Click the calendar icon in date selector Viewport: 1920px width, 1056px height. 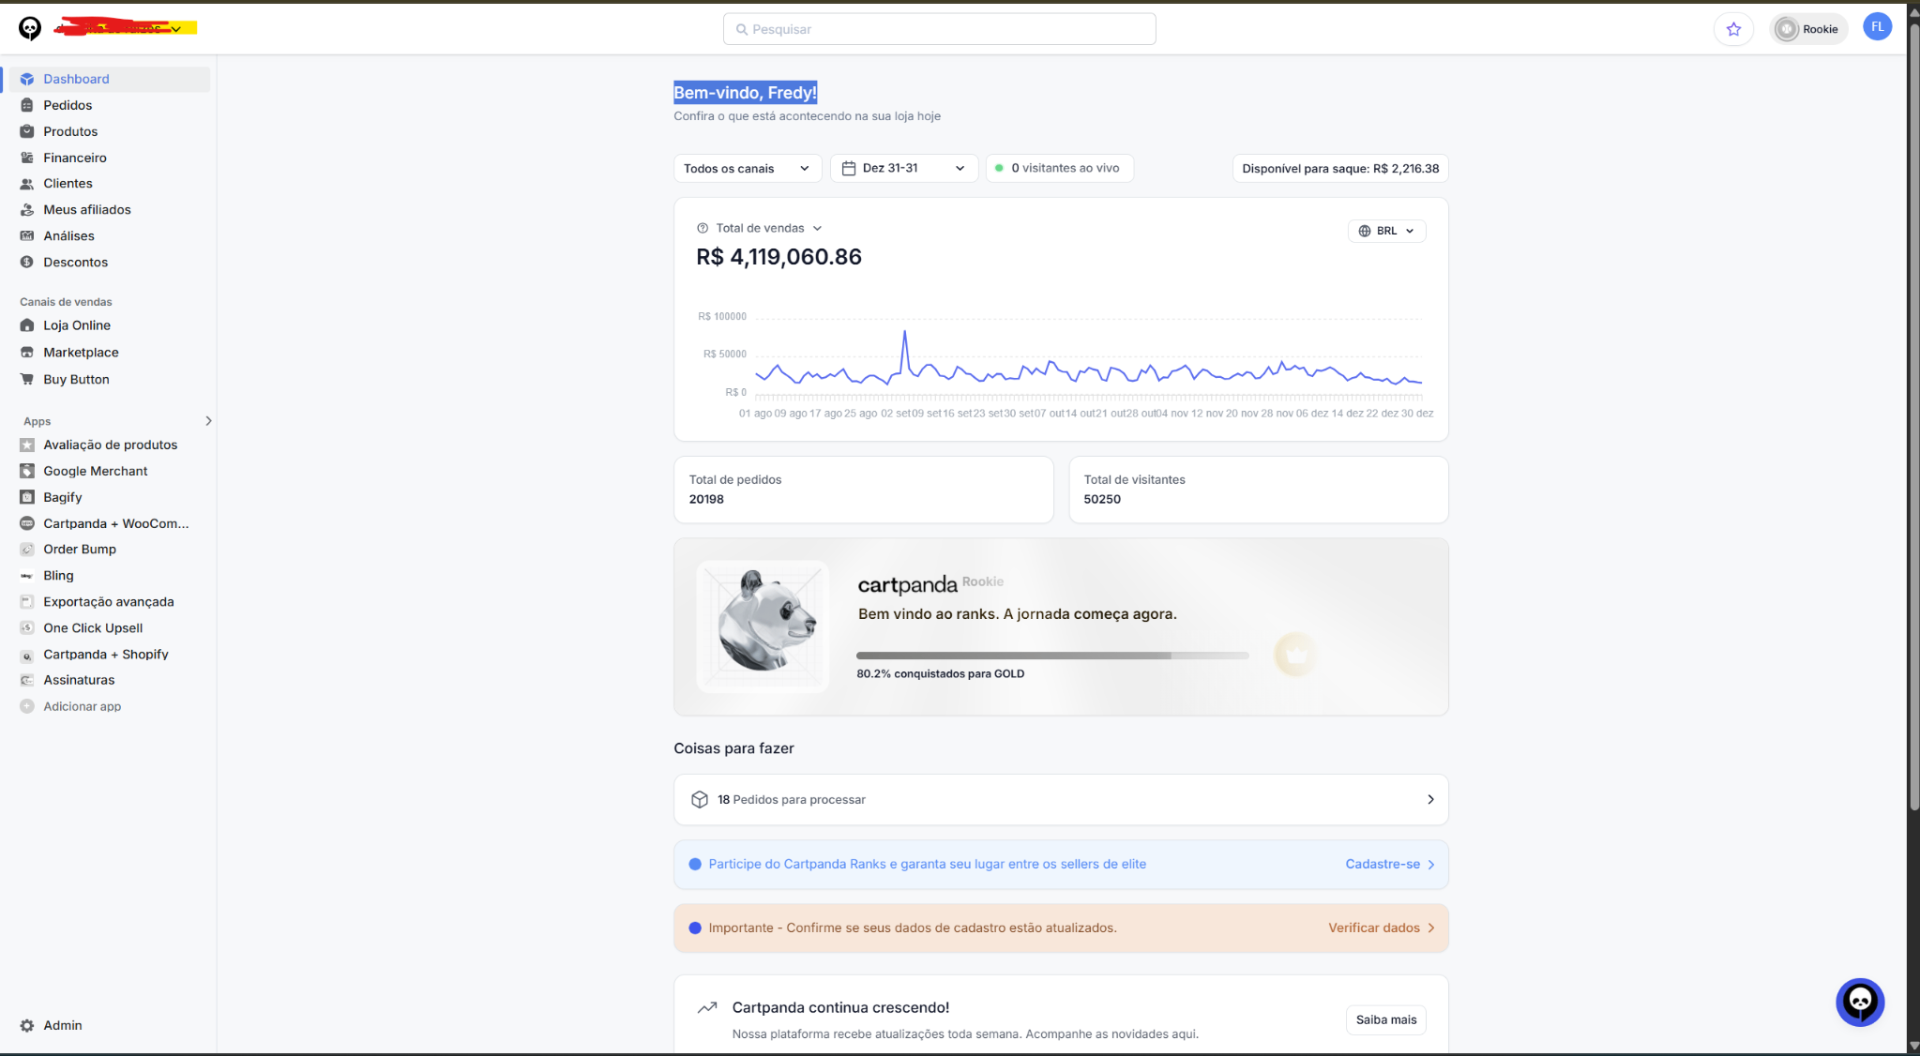point(848,168)
